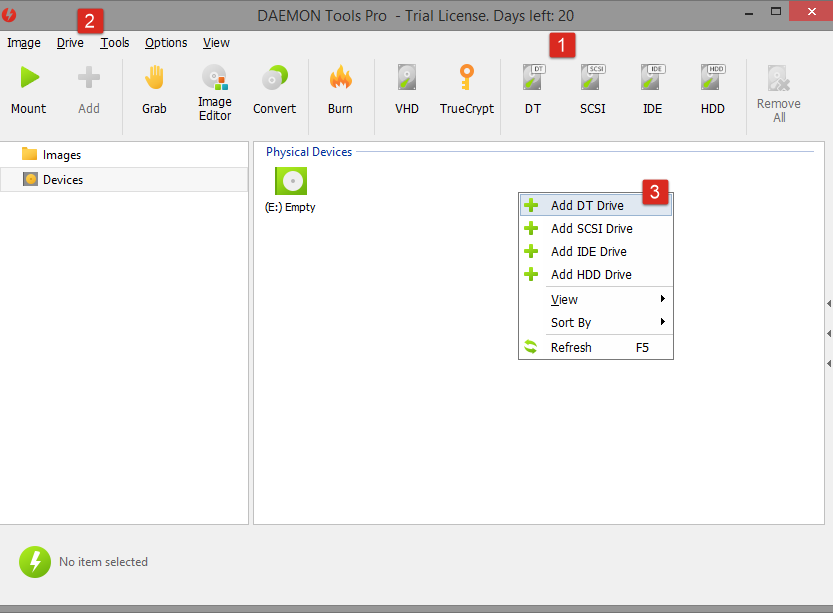The height and width of the screenshot is (613, 833).
Task: Expand the Sort By submenu
Action: tap(596, 322)
